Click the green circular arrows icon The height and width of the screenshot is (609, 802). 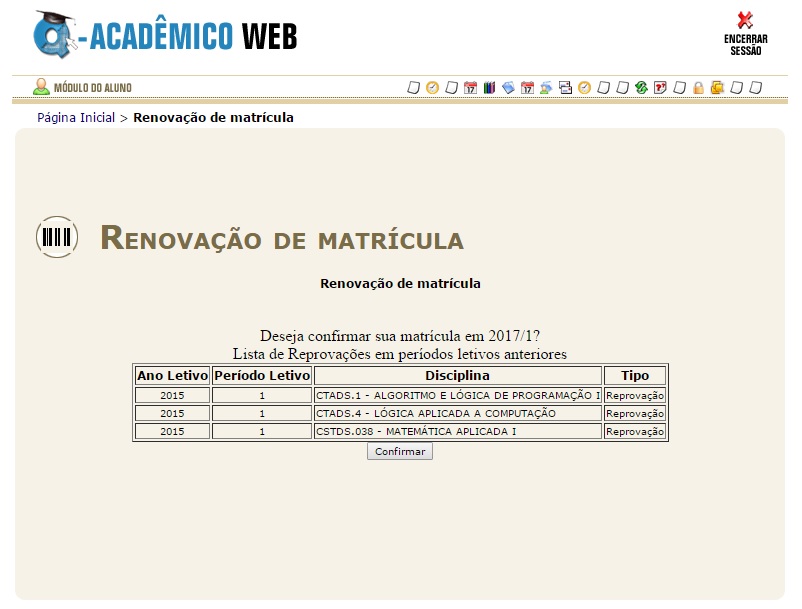pyautogui.click(x=641, y=88)
